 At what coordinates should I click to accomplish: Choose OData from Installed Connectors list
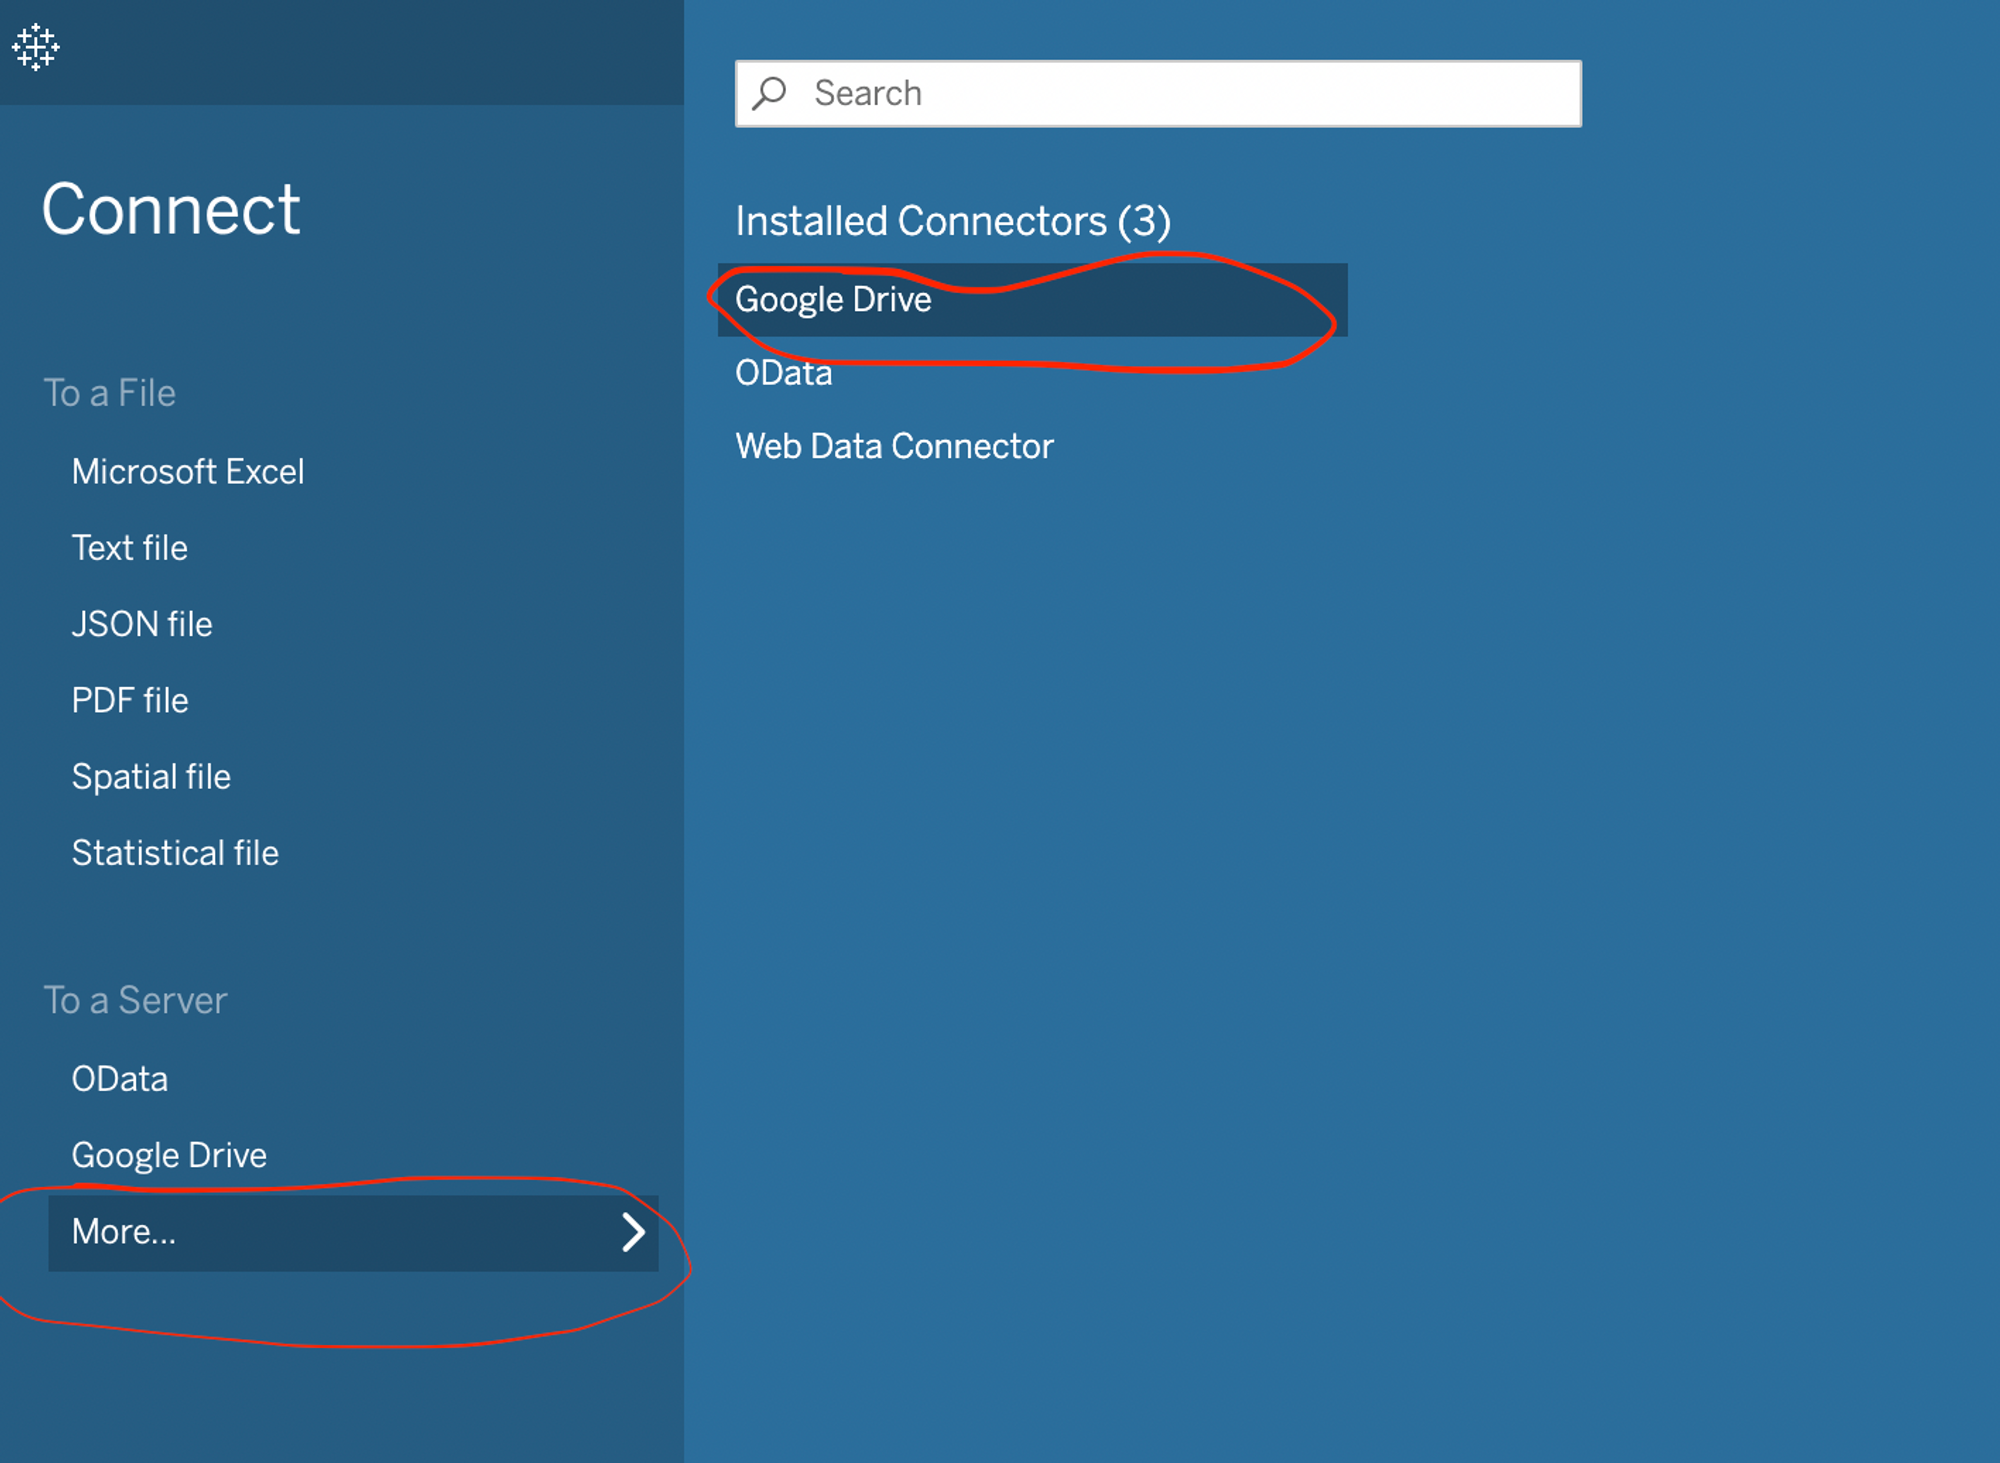click(x=784, y=373)
